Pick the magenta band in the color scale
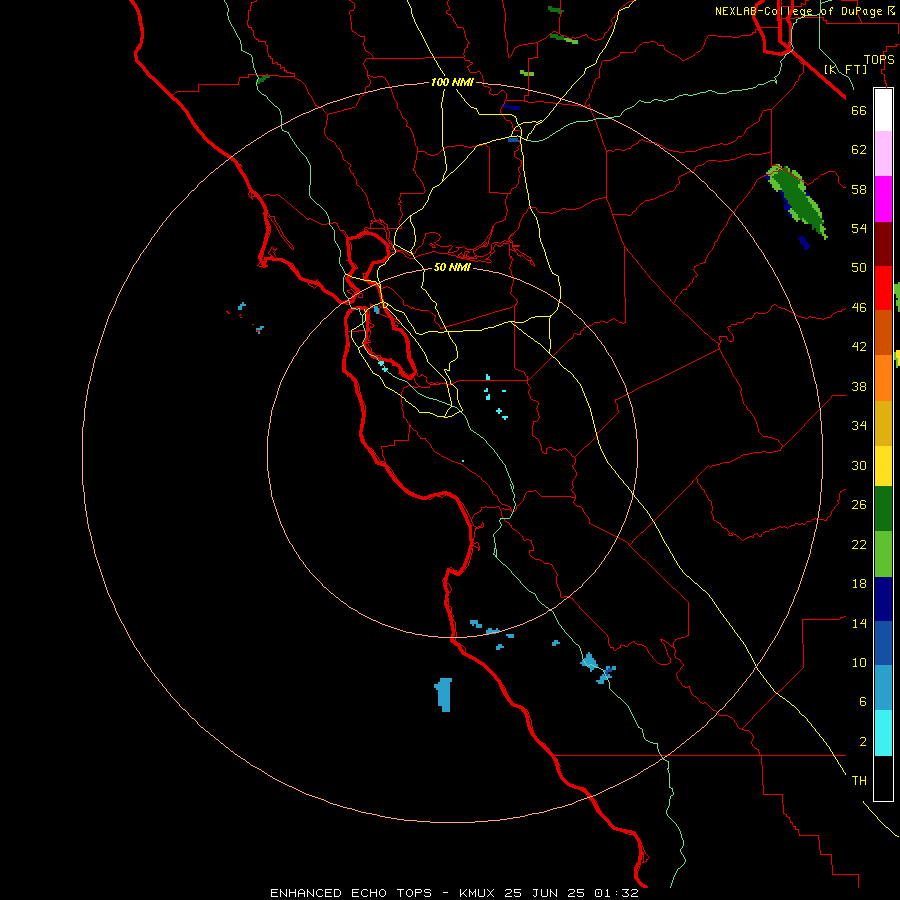 pyautogui.click(x=883, y=199)
